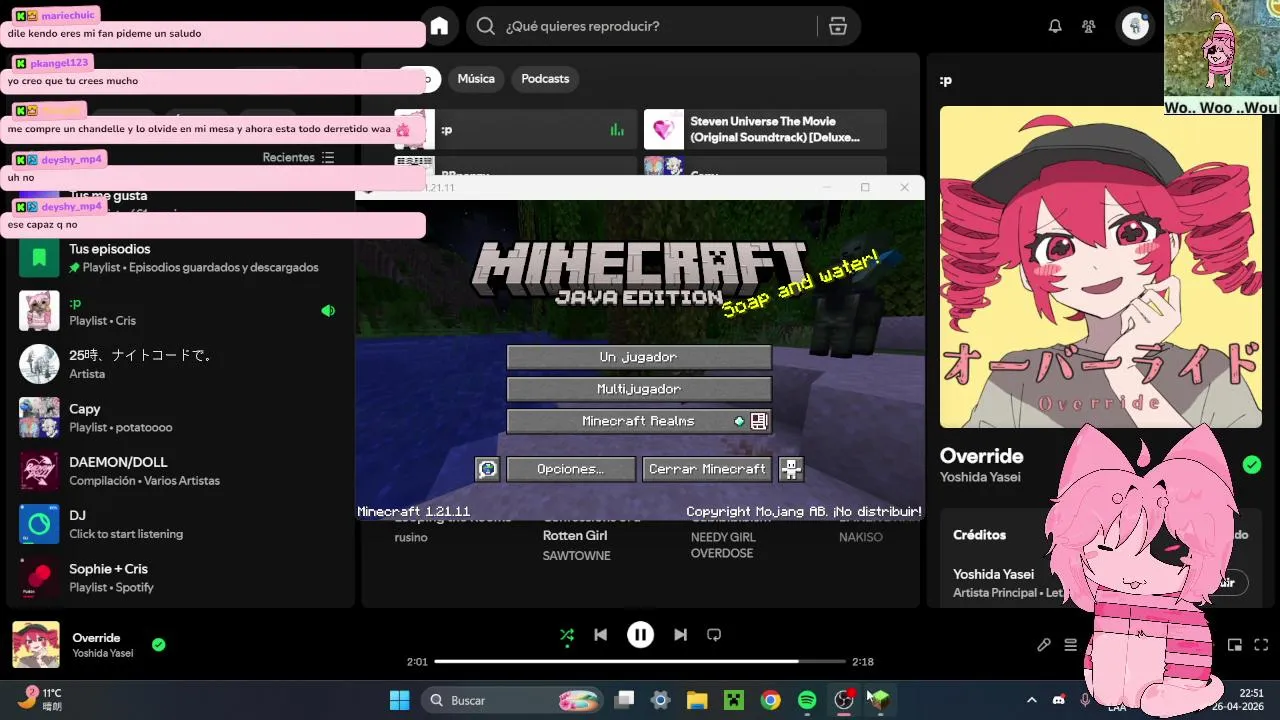
Task: Open the Friend Activity icon
Action: coord(1089,26)
